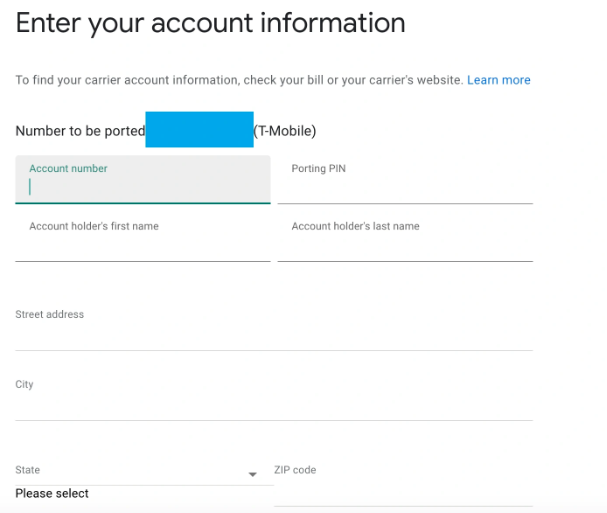Screen dimensions: 607x513
Task: Open the Learn more link
Action: [498, 80]
